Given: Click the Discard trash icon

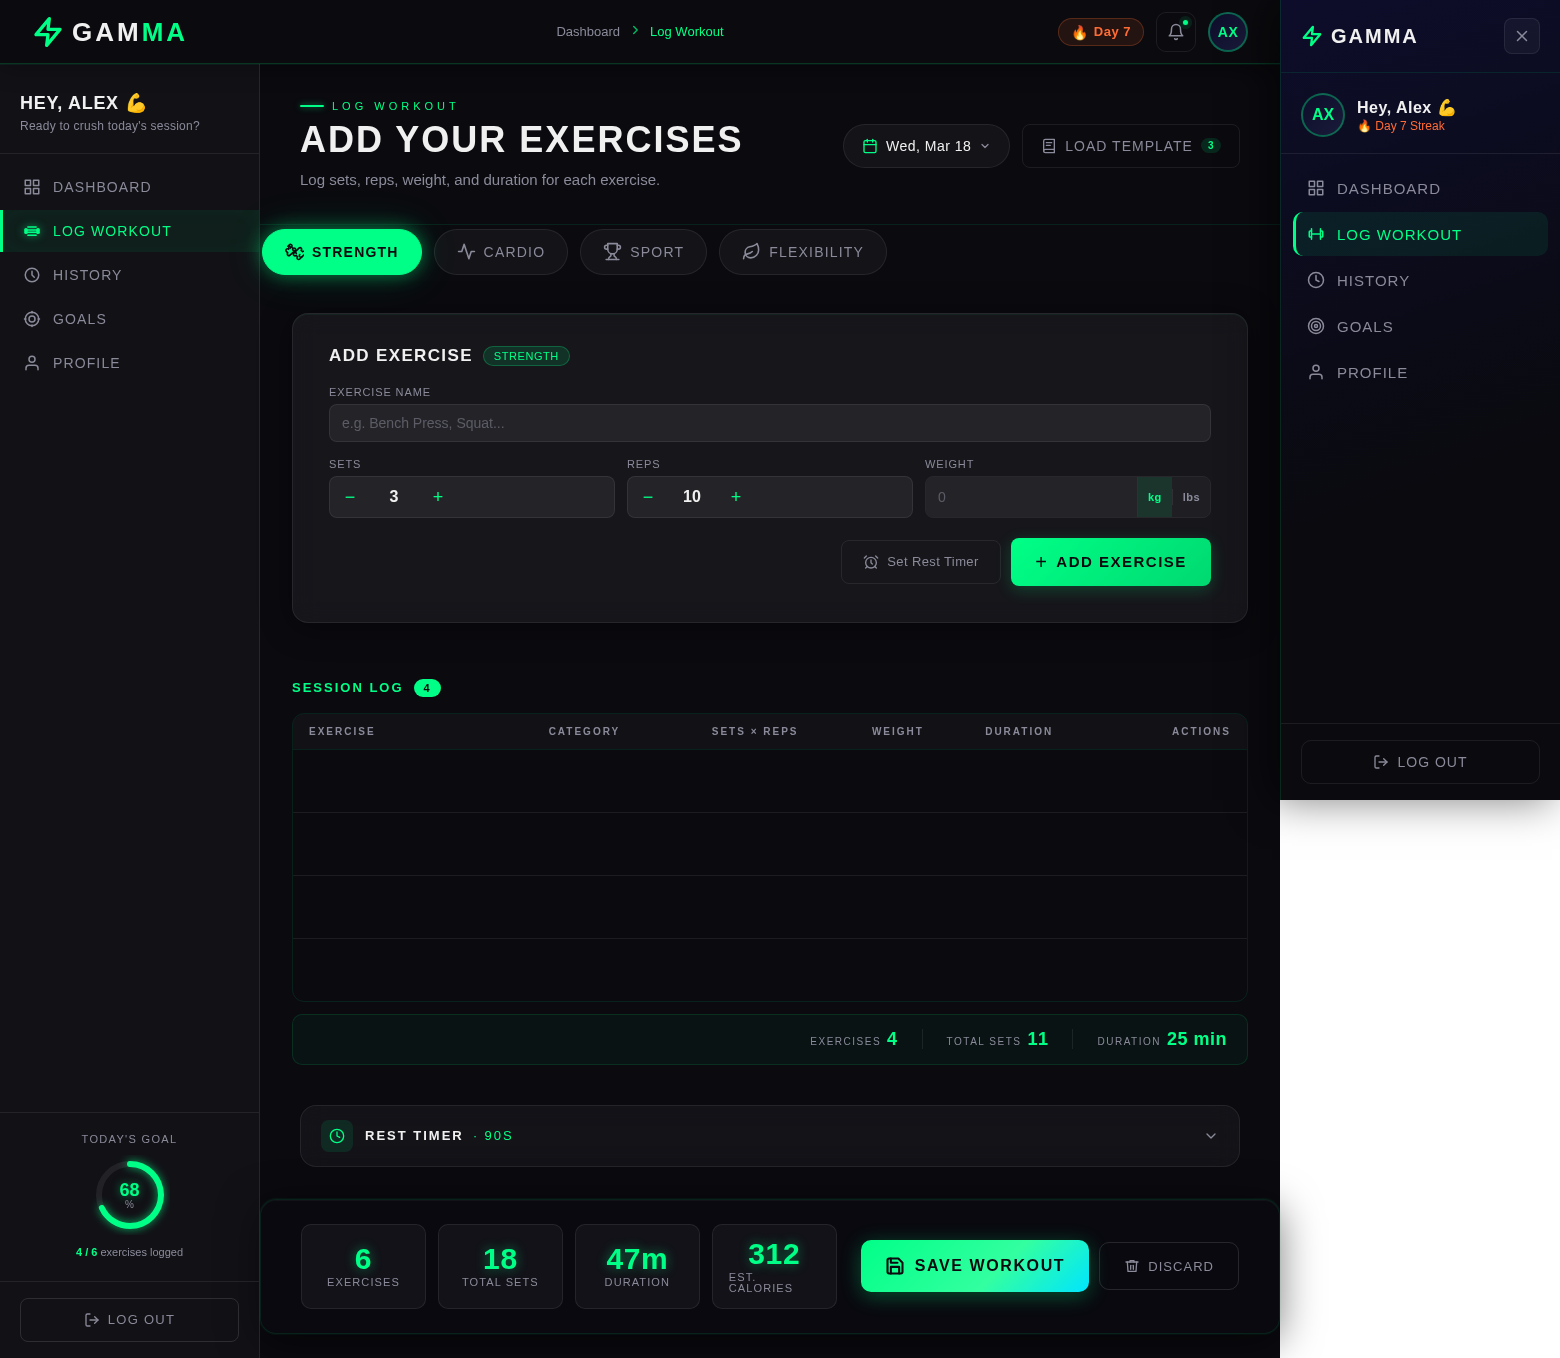Looking at the screenshot, I should (1133, 1266).
